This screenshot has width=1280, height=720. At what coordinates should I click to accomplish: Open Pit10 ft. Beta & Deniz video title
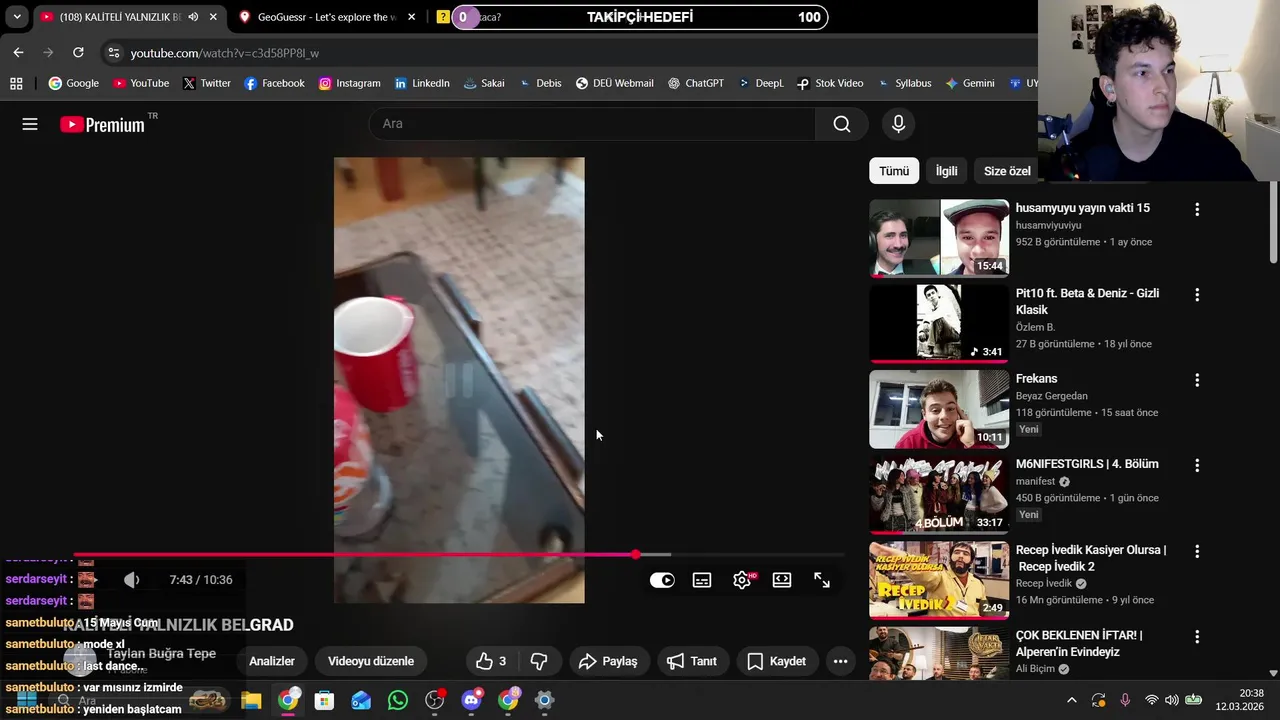click(x=1087, y=301)
